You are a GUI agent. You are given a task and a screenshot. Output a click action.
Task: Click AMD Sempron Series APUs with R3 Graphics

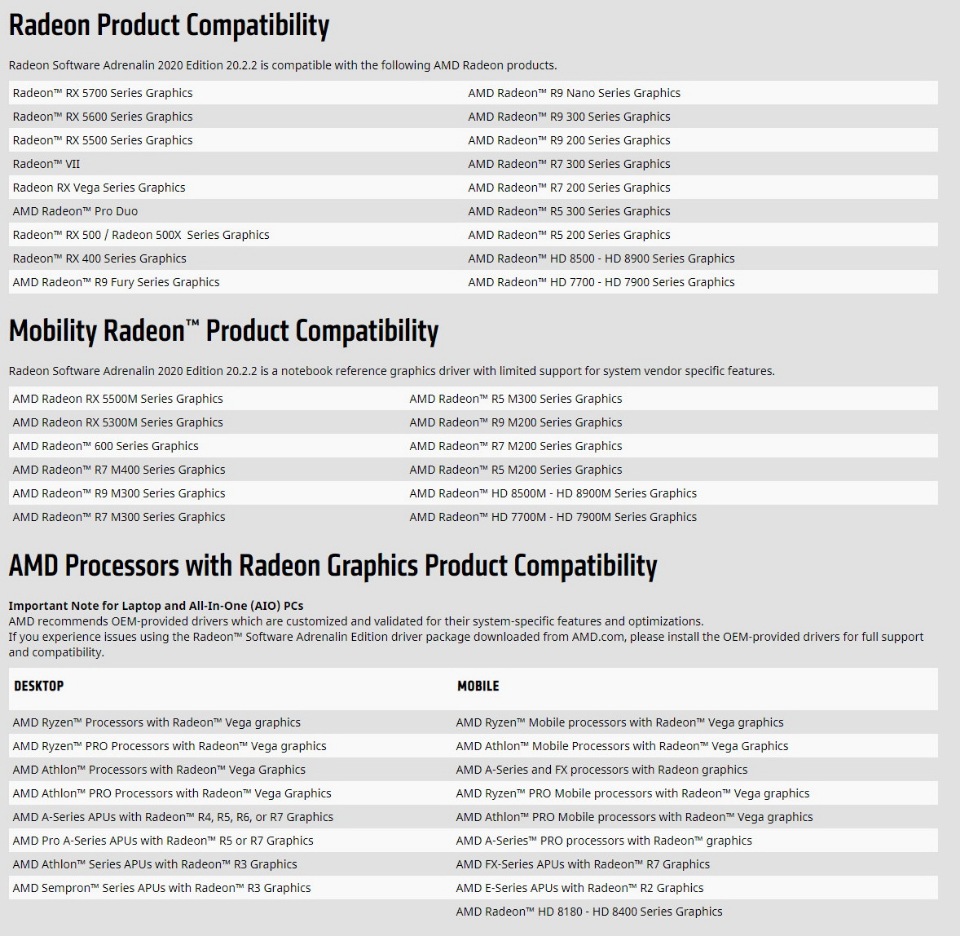click(161, 888)
